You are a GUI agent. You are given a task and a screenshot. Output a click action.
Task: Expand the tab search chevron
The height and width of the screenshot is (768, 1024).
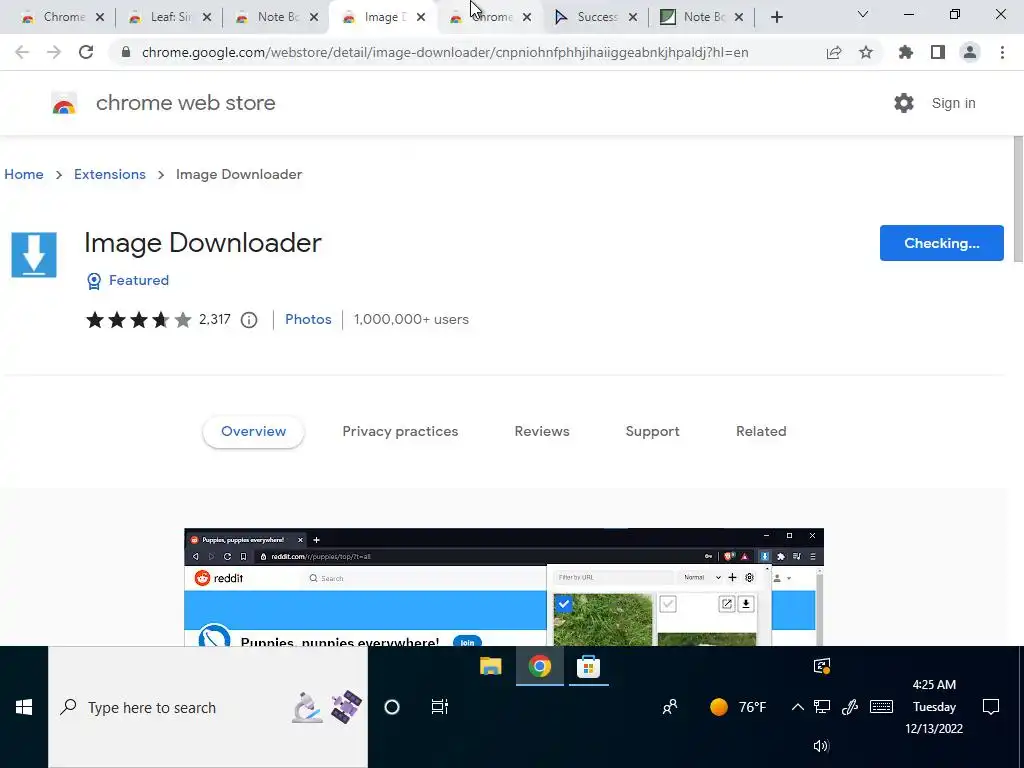pos(863,14)
